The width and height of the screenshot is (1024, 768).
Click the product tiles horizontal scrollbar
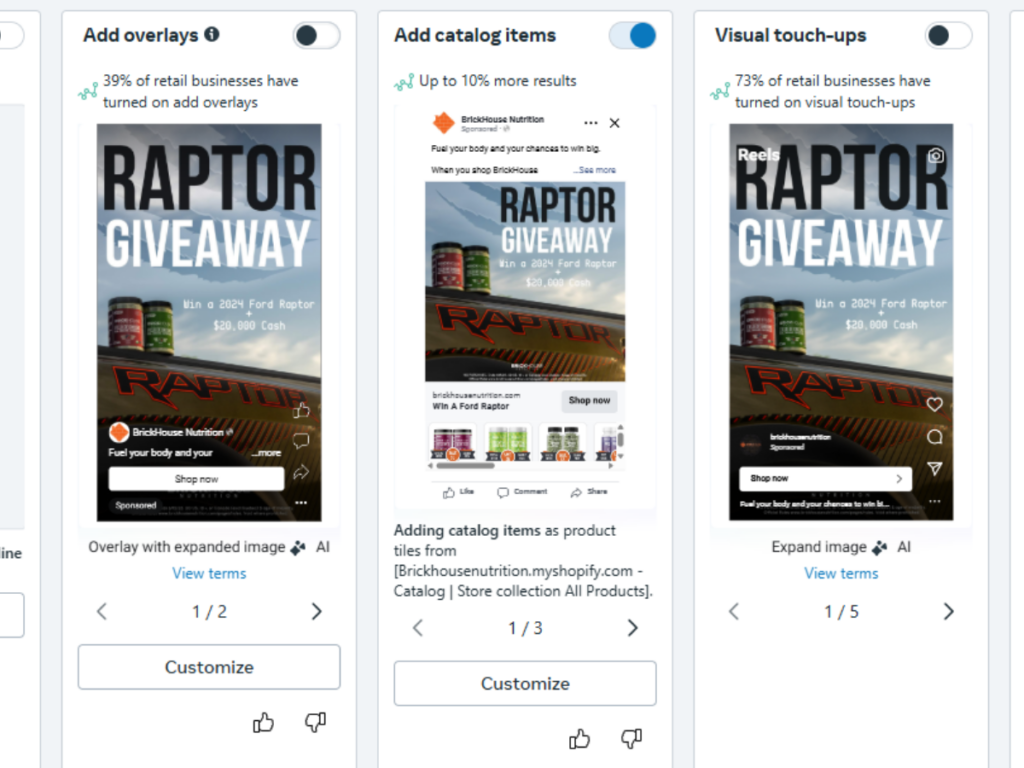click(x=465, y=466)
